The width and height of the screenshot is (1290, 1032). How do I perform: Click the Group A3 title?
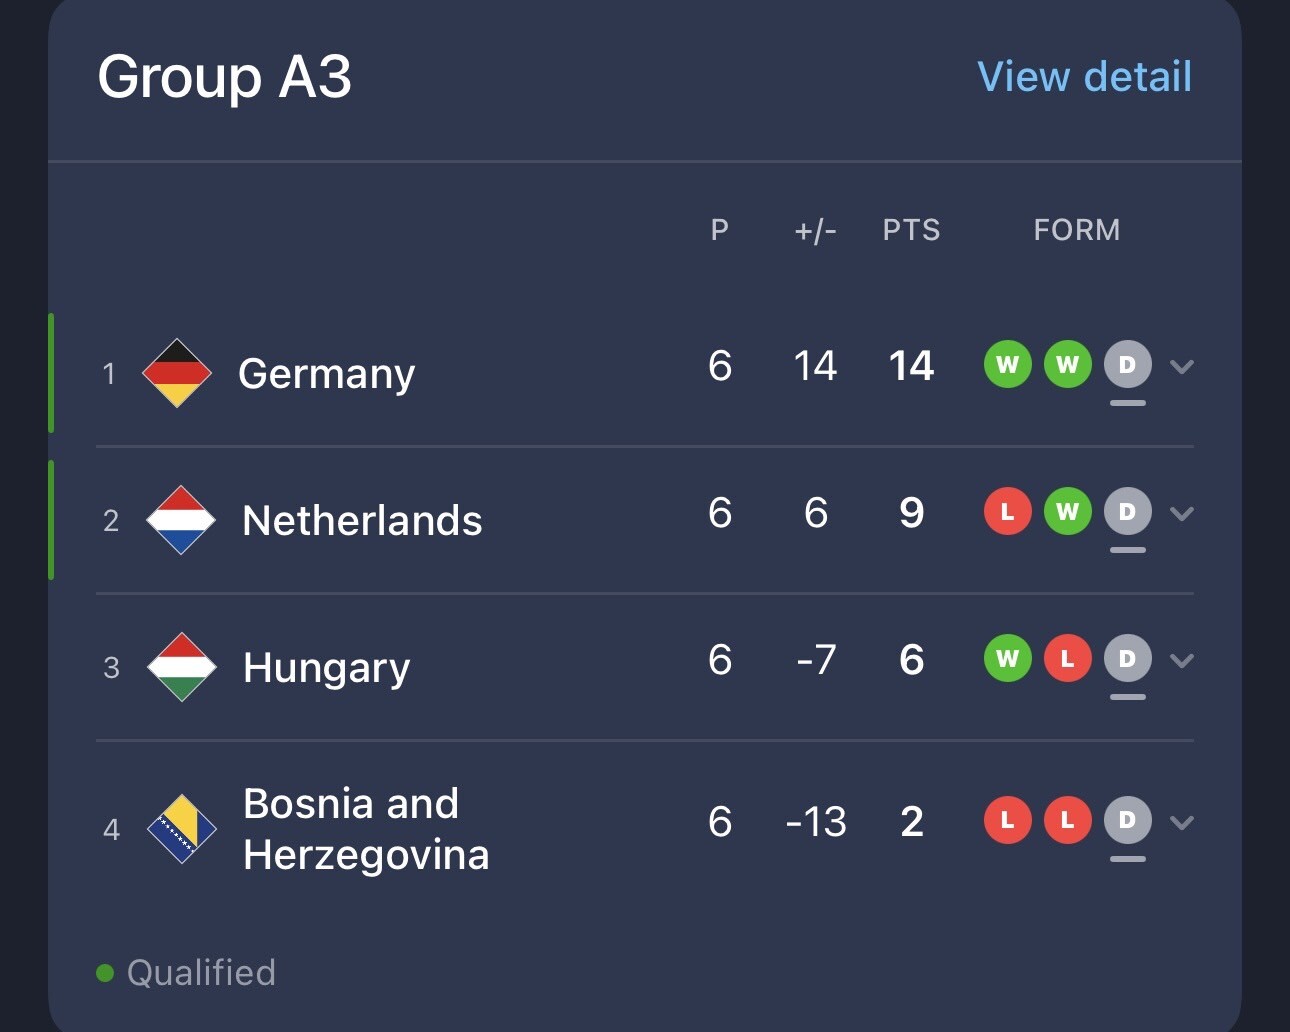(225, 77)
